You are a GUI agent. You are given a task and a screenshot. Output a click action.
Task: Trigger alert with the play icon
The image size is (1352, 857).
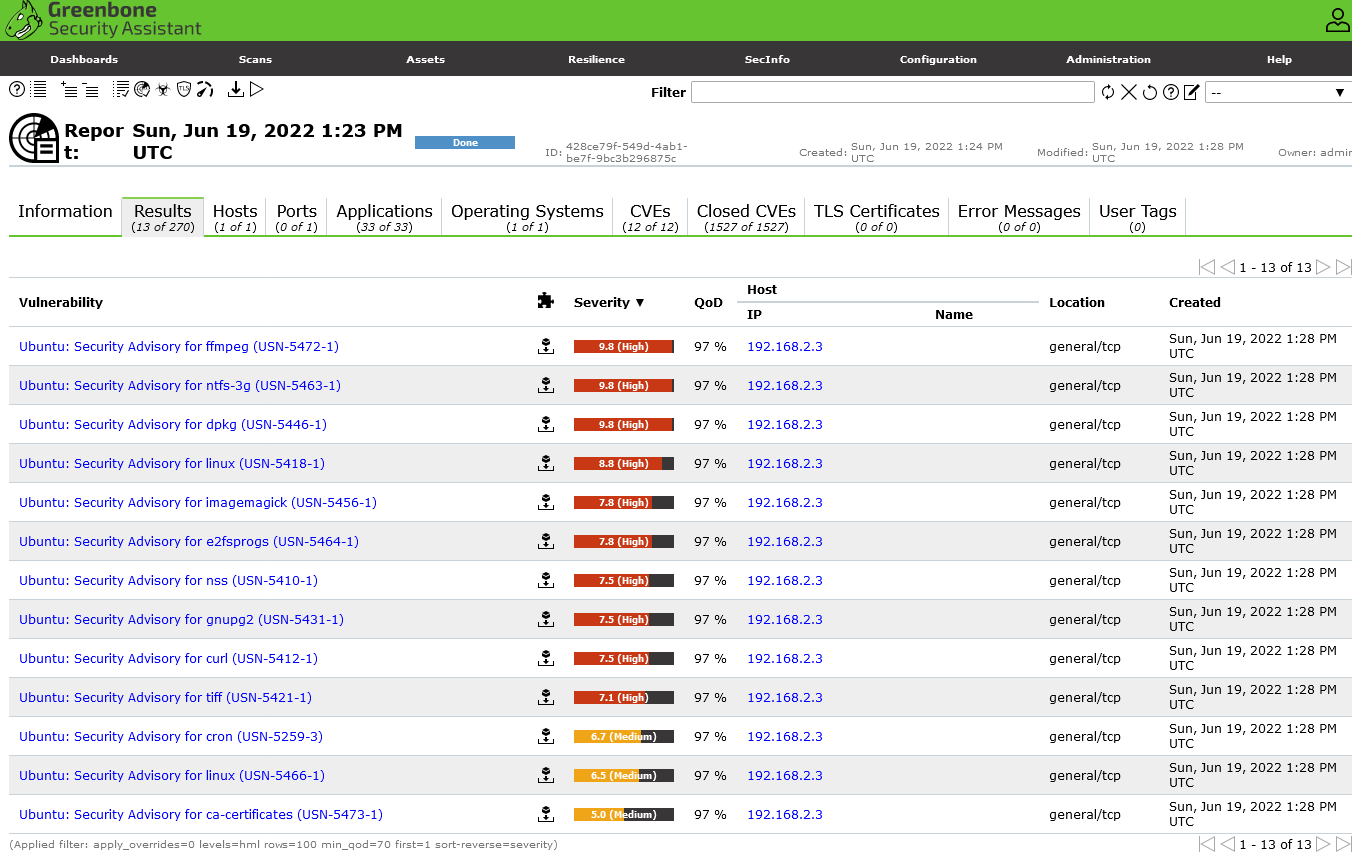pos(257,89)
